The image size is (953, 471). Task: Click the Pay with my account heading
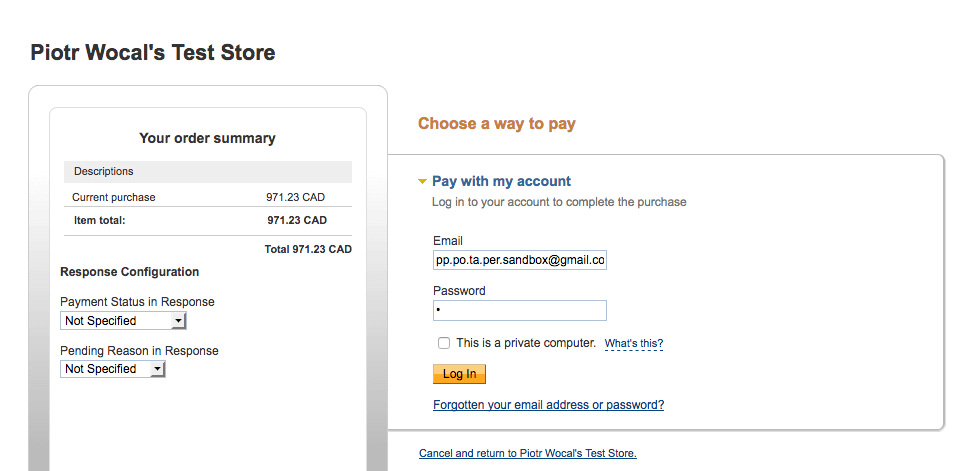point(501,181)
